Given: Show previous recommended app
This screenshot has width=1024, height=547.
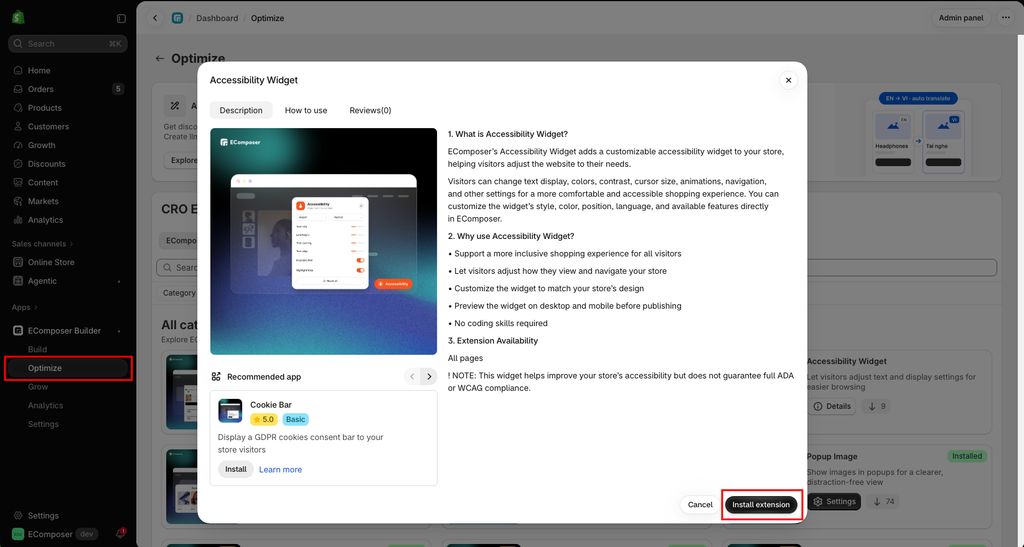Looking at the screenshot, I should tap(412, 377).
